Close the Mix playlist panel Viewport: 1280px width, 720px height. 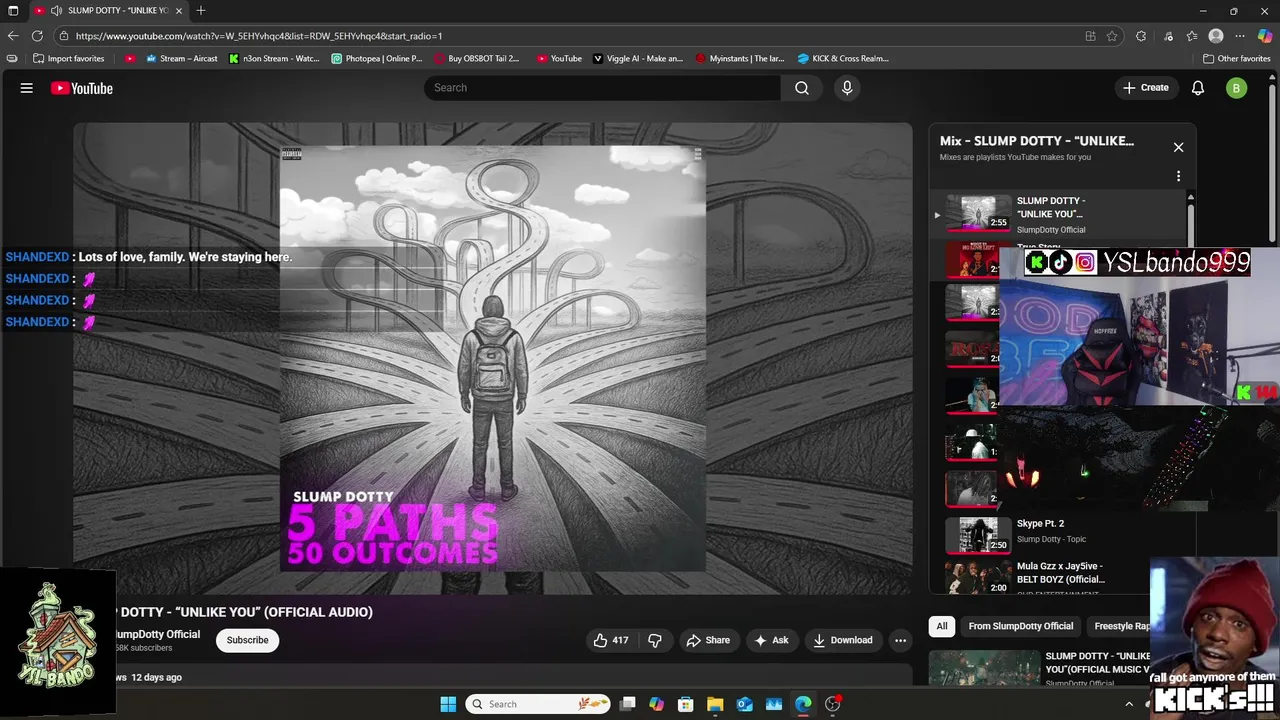click(1178, 147)
